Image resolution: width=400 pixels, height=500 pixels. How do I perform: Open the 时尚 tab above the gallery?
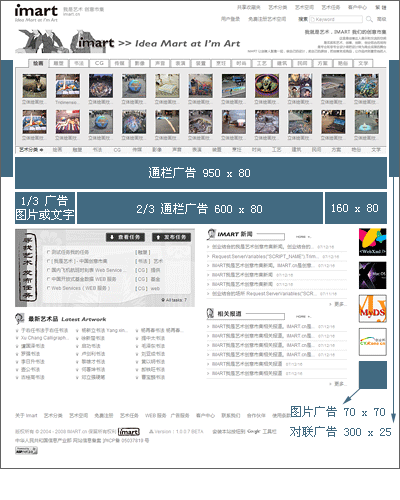pos(241,63)
